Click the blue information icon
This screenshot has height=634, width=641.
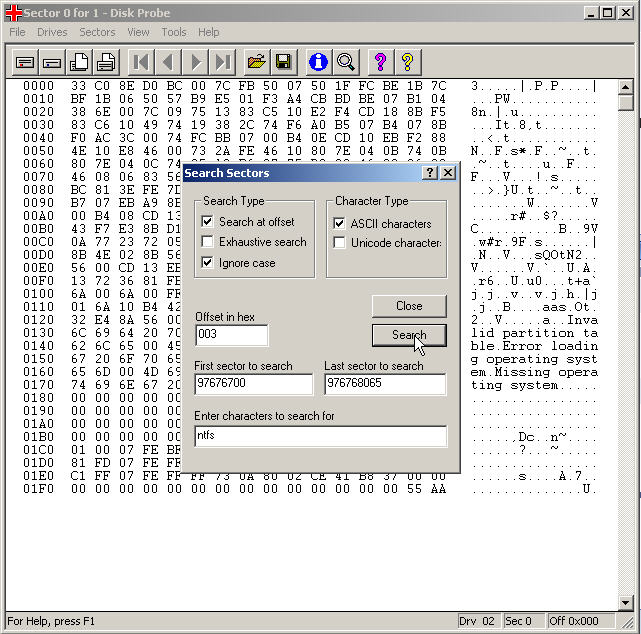coord(318,63)
